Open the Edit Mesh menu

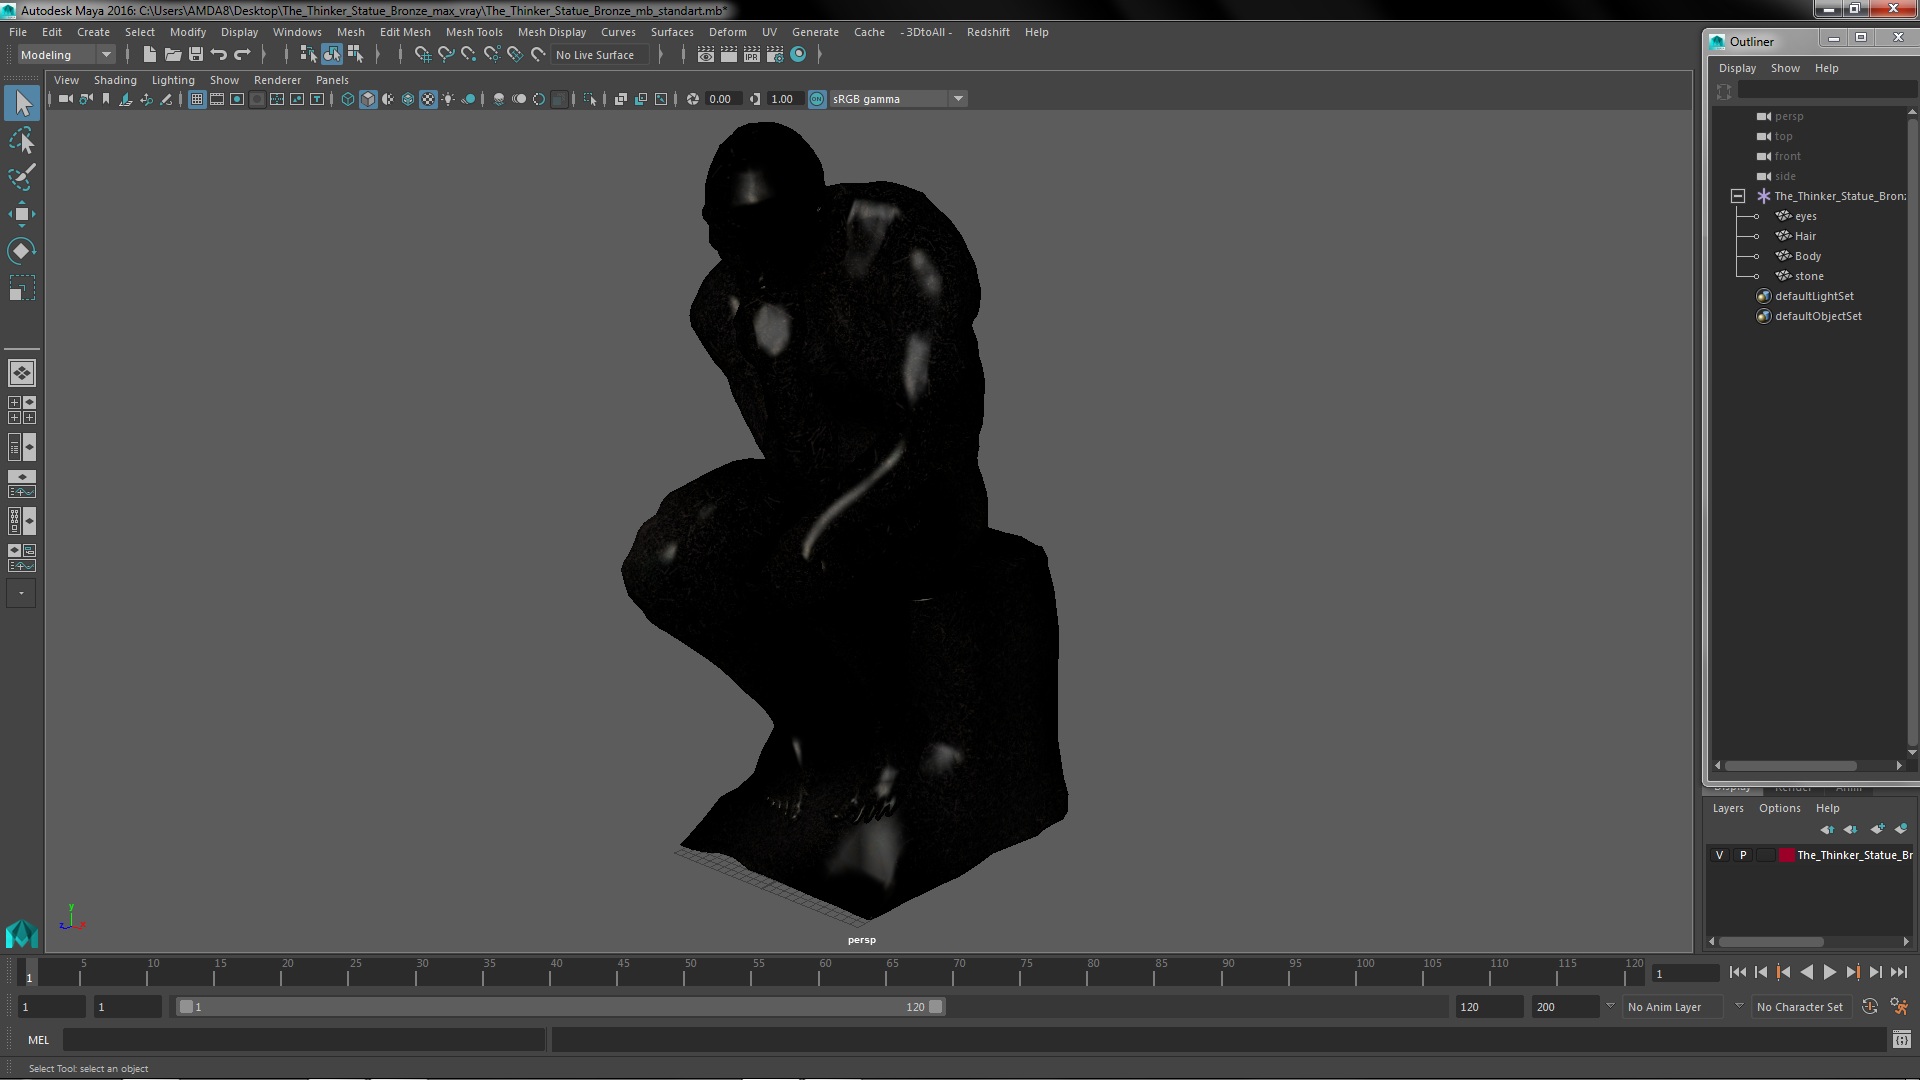(x=405, y=32)
